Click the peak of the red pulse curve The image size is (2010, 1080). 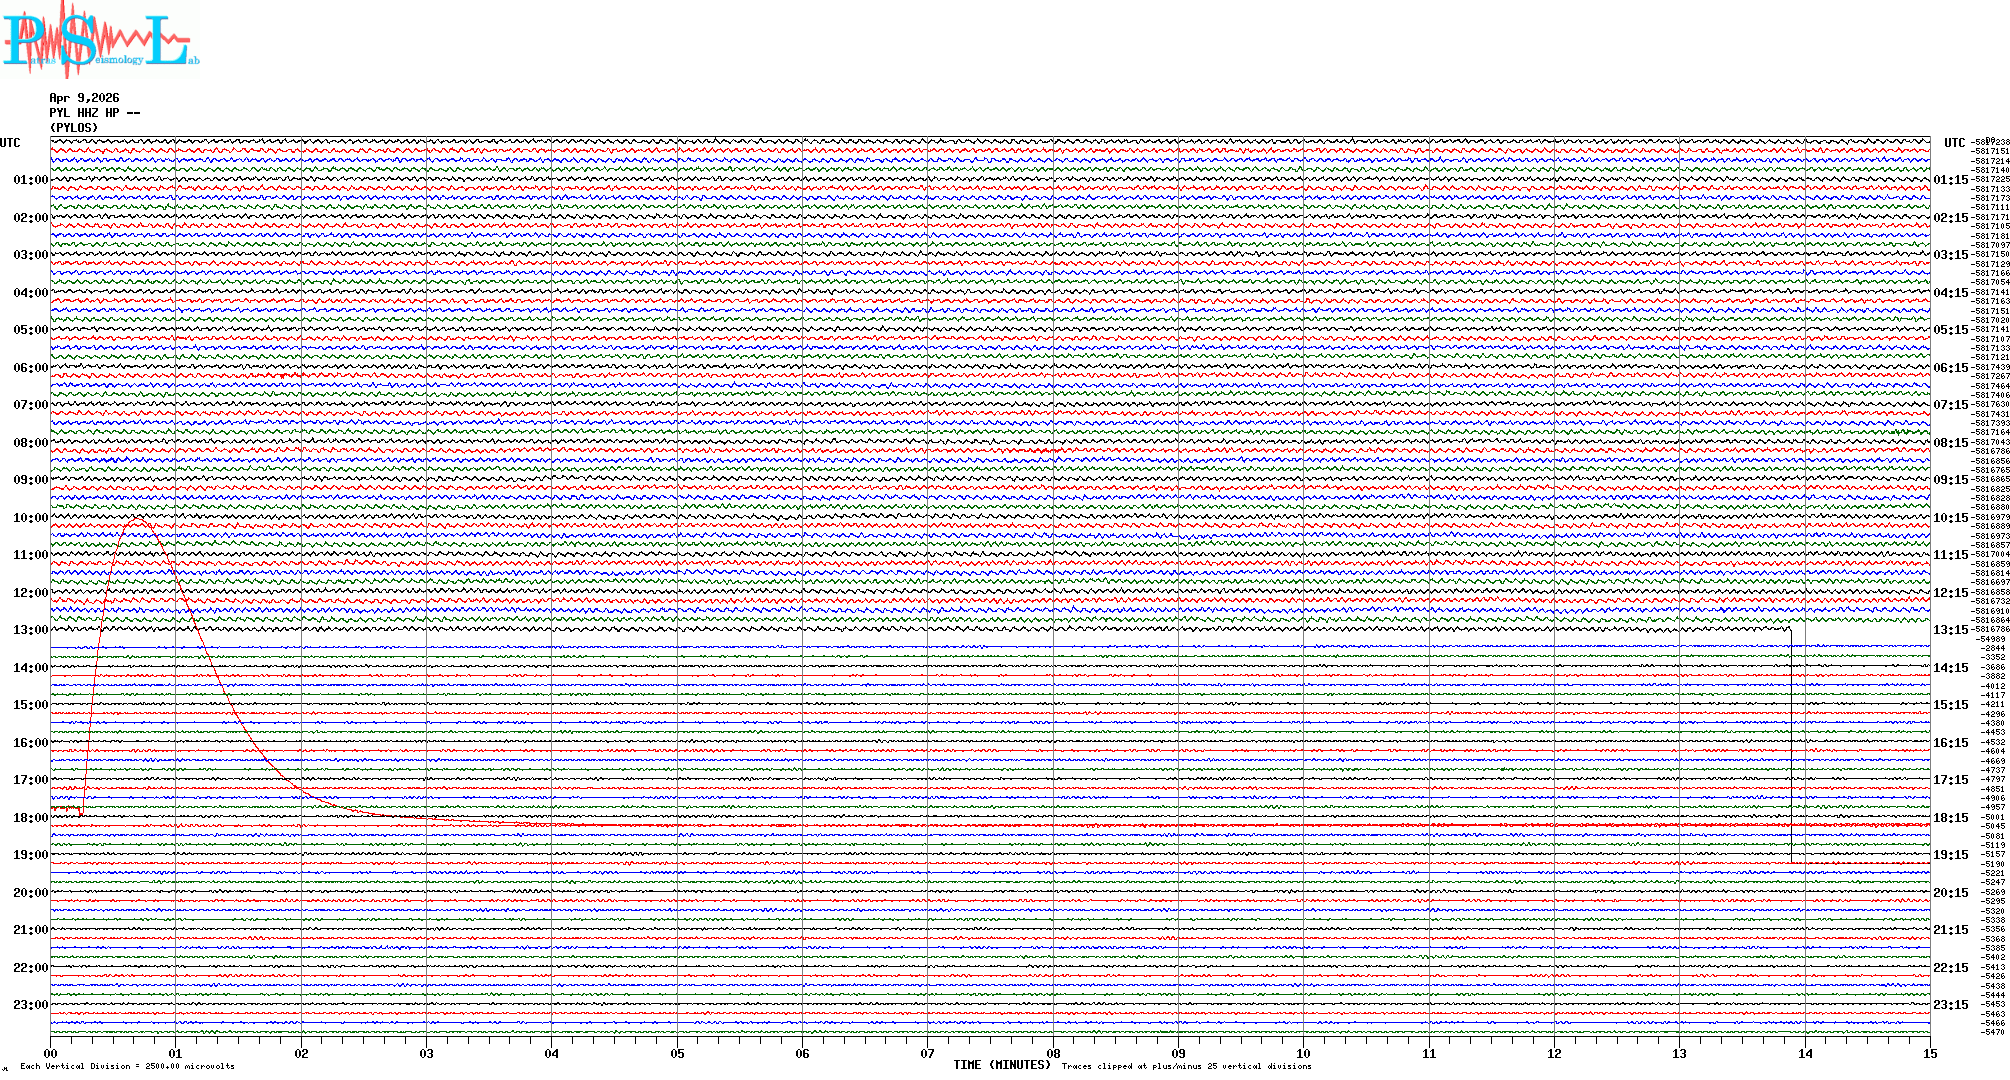pos(138,519)
